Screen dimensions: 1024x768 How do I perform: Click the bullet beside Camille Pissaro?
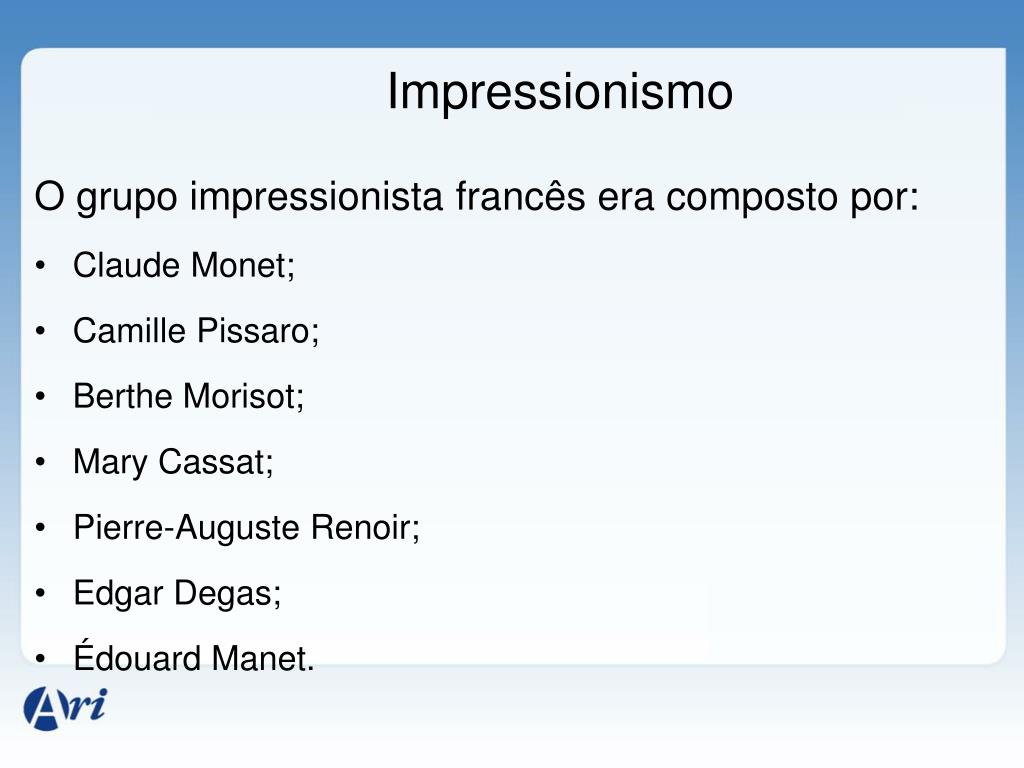(40, 331)
